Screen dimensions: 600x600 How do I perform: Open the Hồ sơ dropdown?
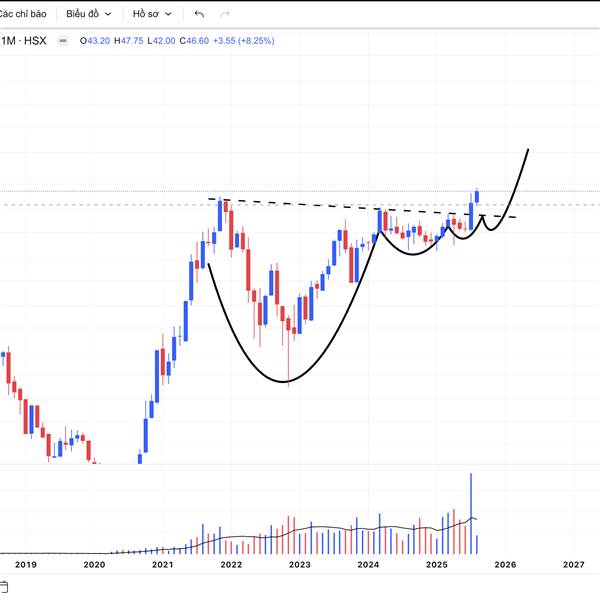152,14
